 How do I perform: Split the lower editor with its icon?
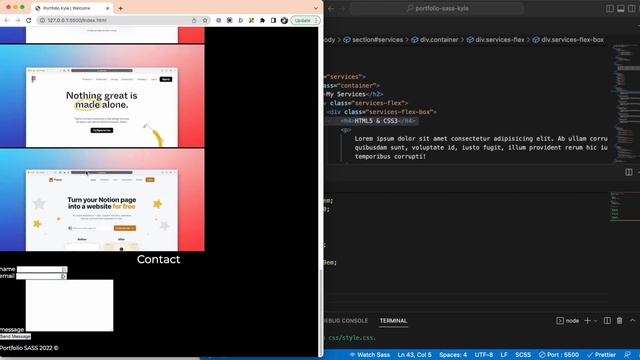(629, 172)
